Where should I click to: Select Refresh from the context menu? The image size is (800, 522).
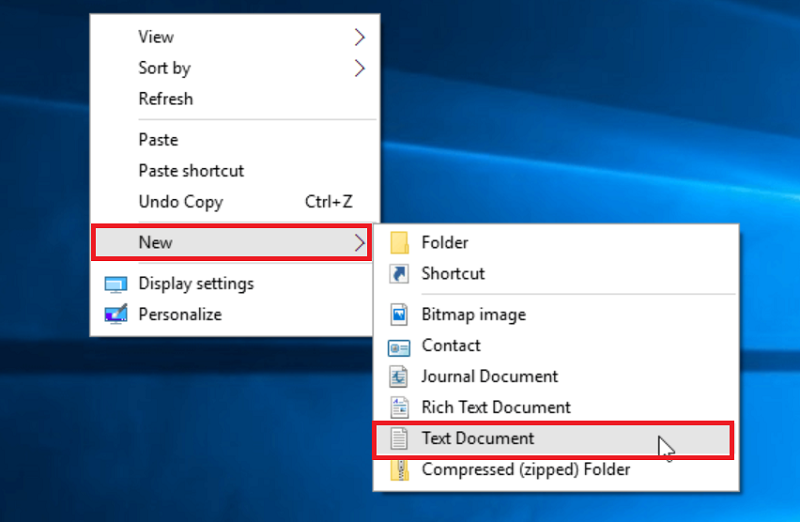166,99
